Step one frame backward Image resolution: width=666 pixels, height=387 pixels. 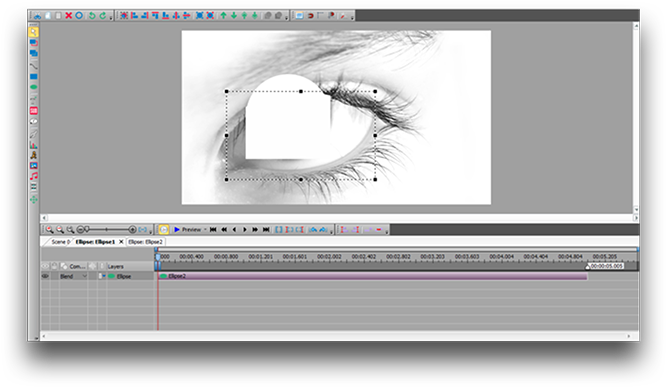point(234,230)
